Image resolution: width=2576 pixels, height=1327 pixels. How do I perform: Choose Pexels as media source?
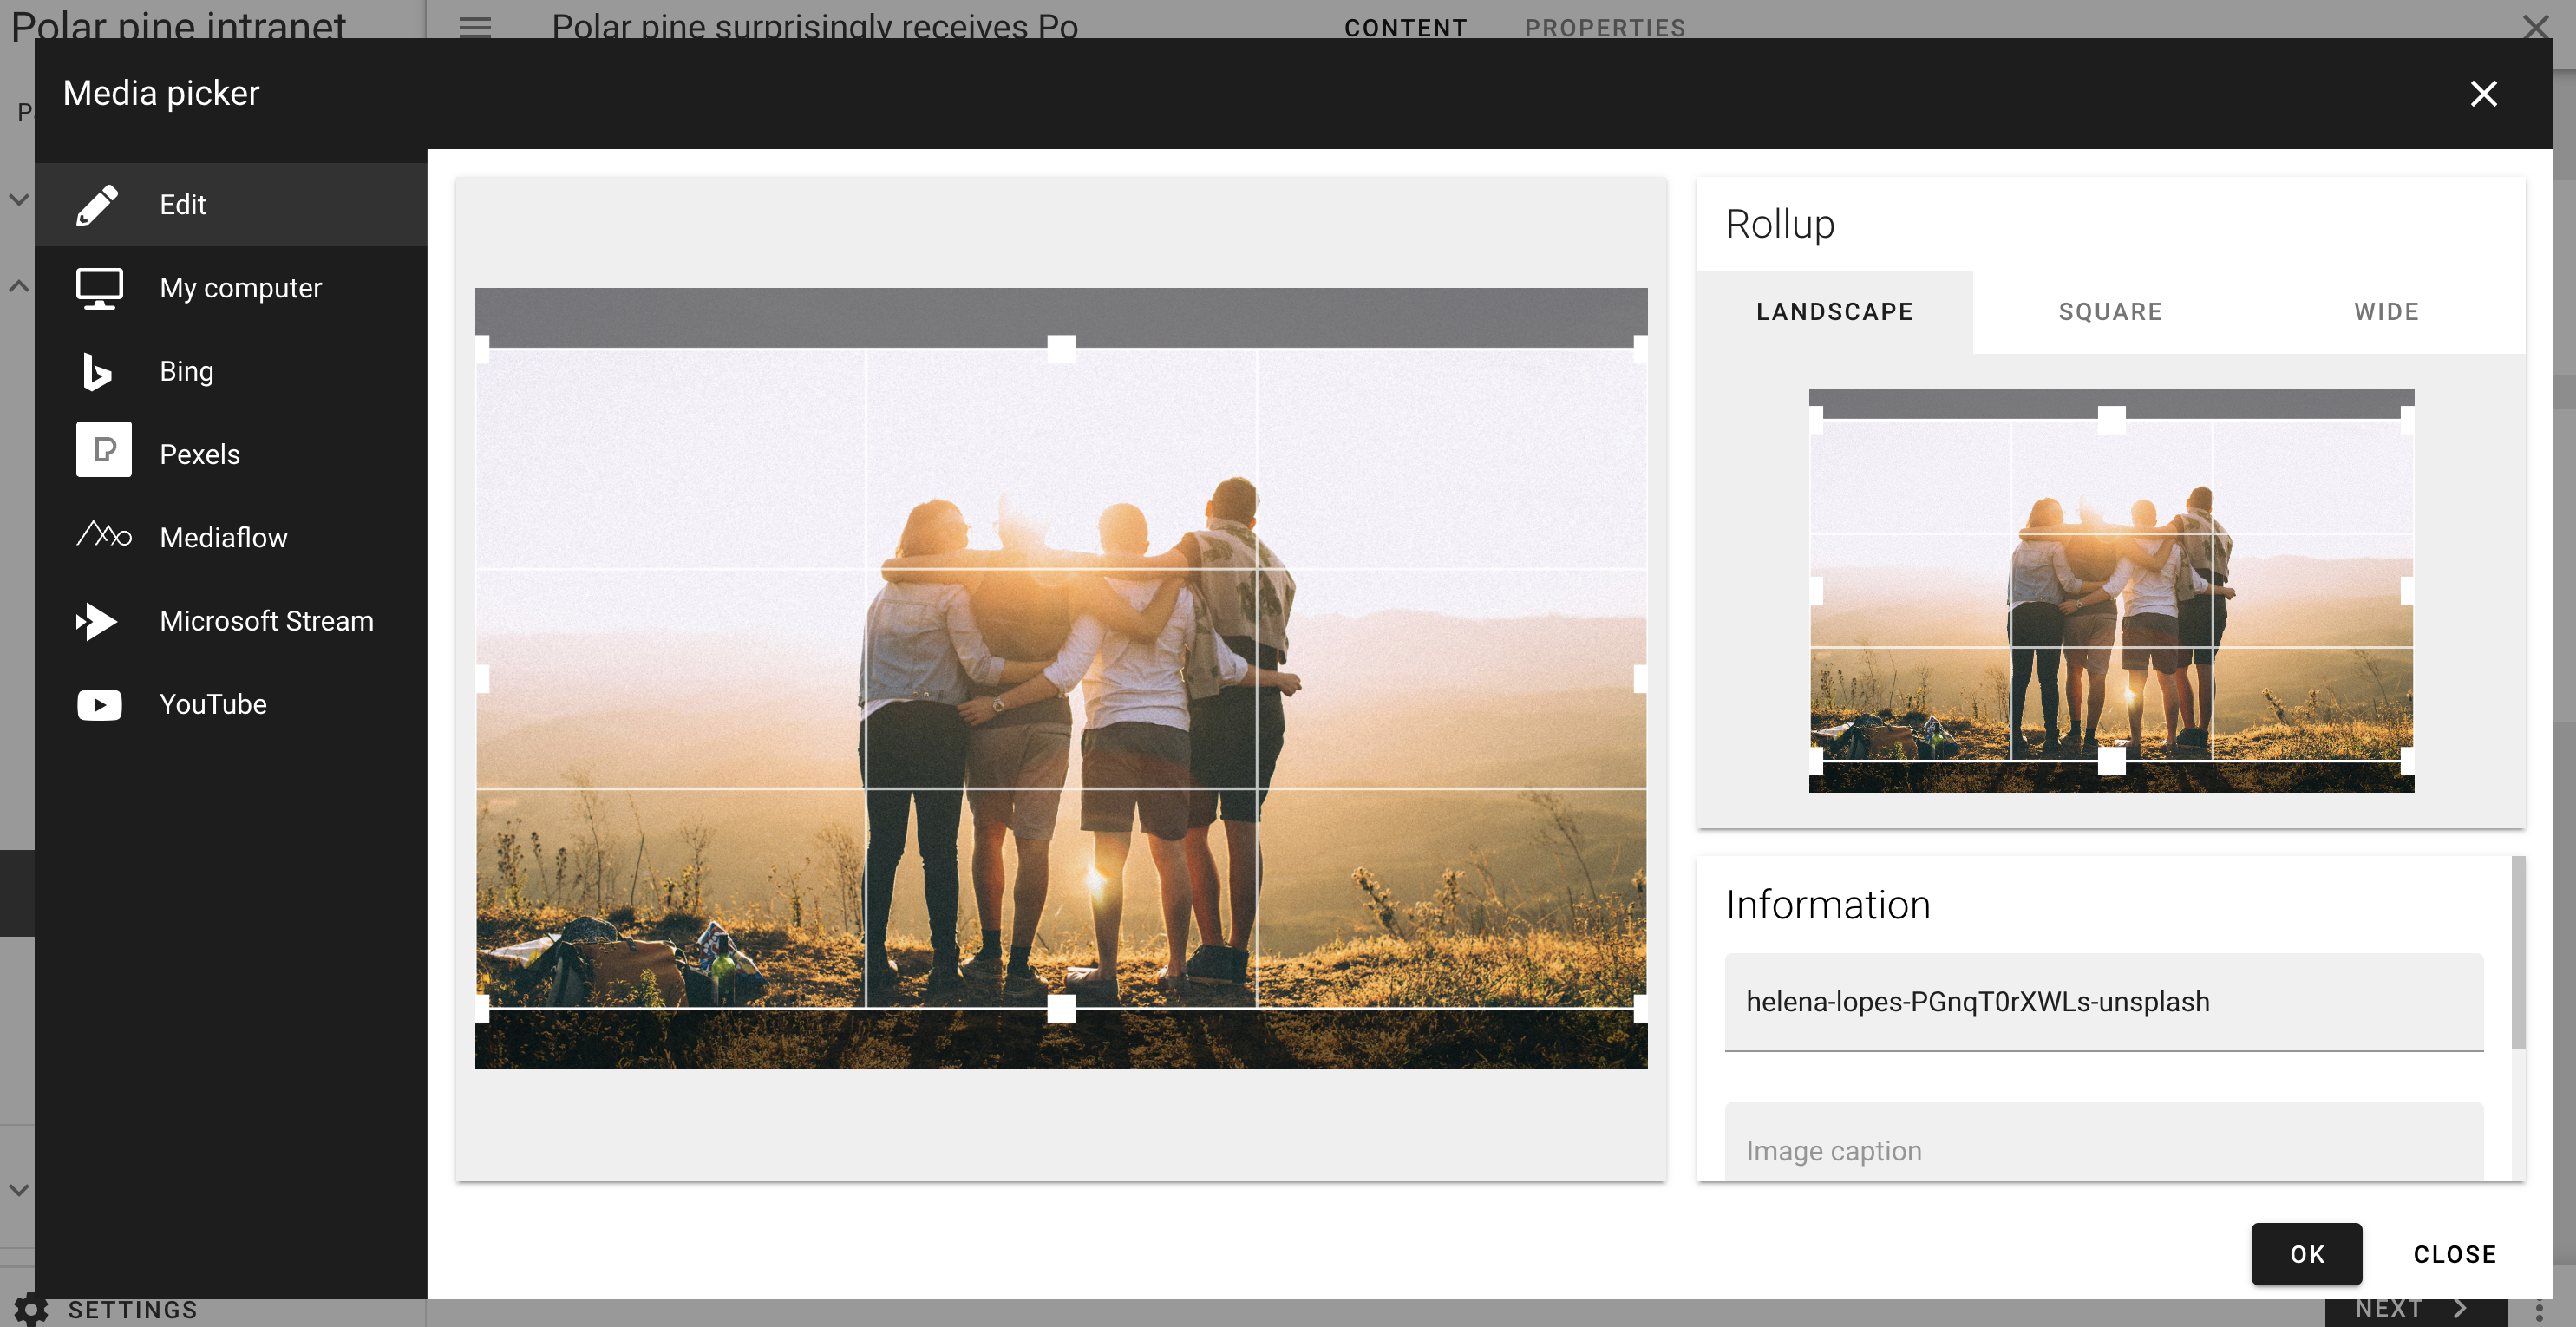pyautogui.click(x=231, y=455)
